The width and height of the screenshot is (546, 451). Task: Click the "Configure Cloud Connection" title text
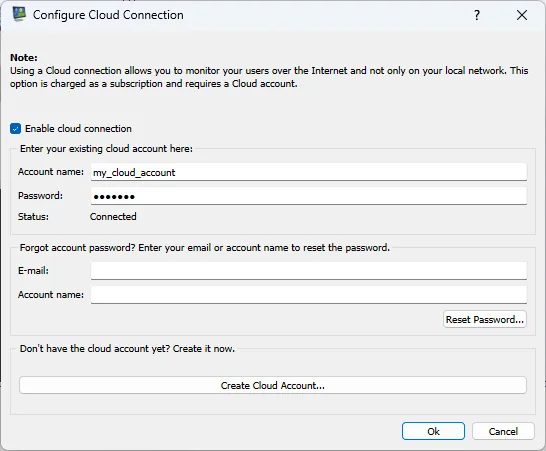[x=108, y=15]
